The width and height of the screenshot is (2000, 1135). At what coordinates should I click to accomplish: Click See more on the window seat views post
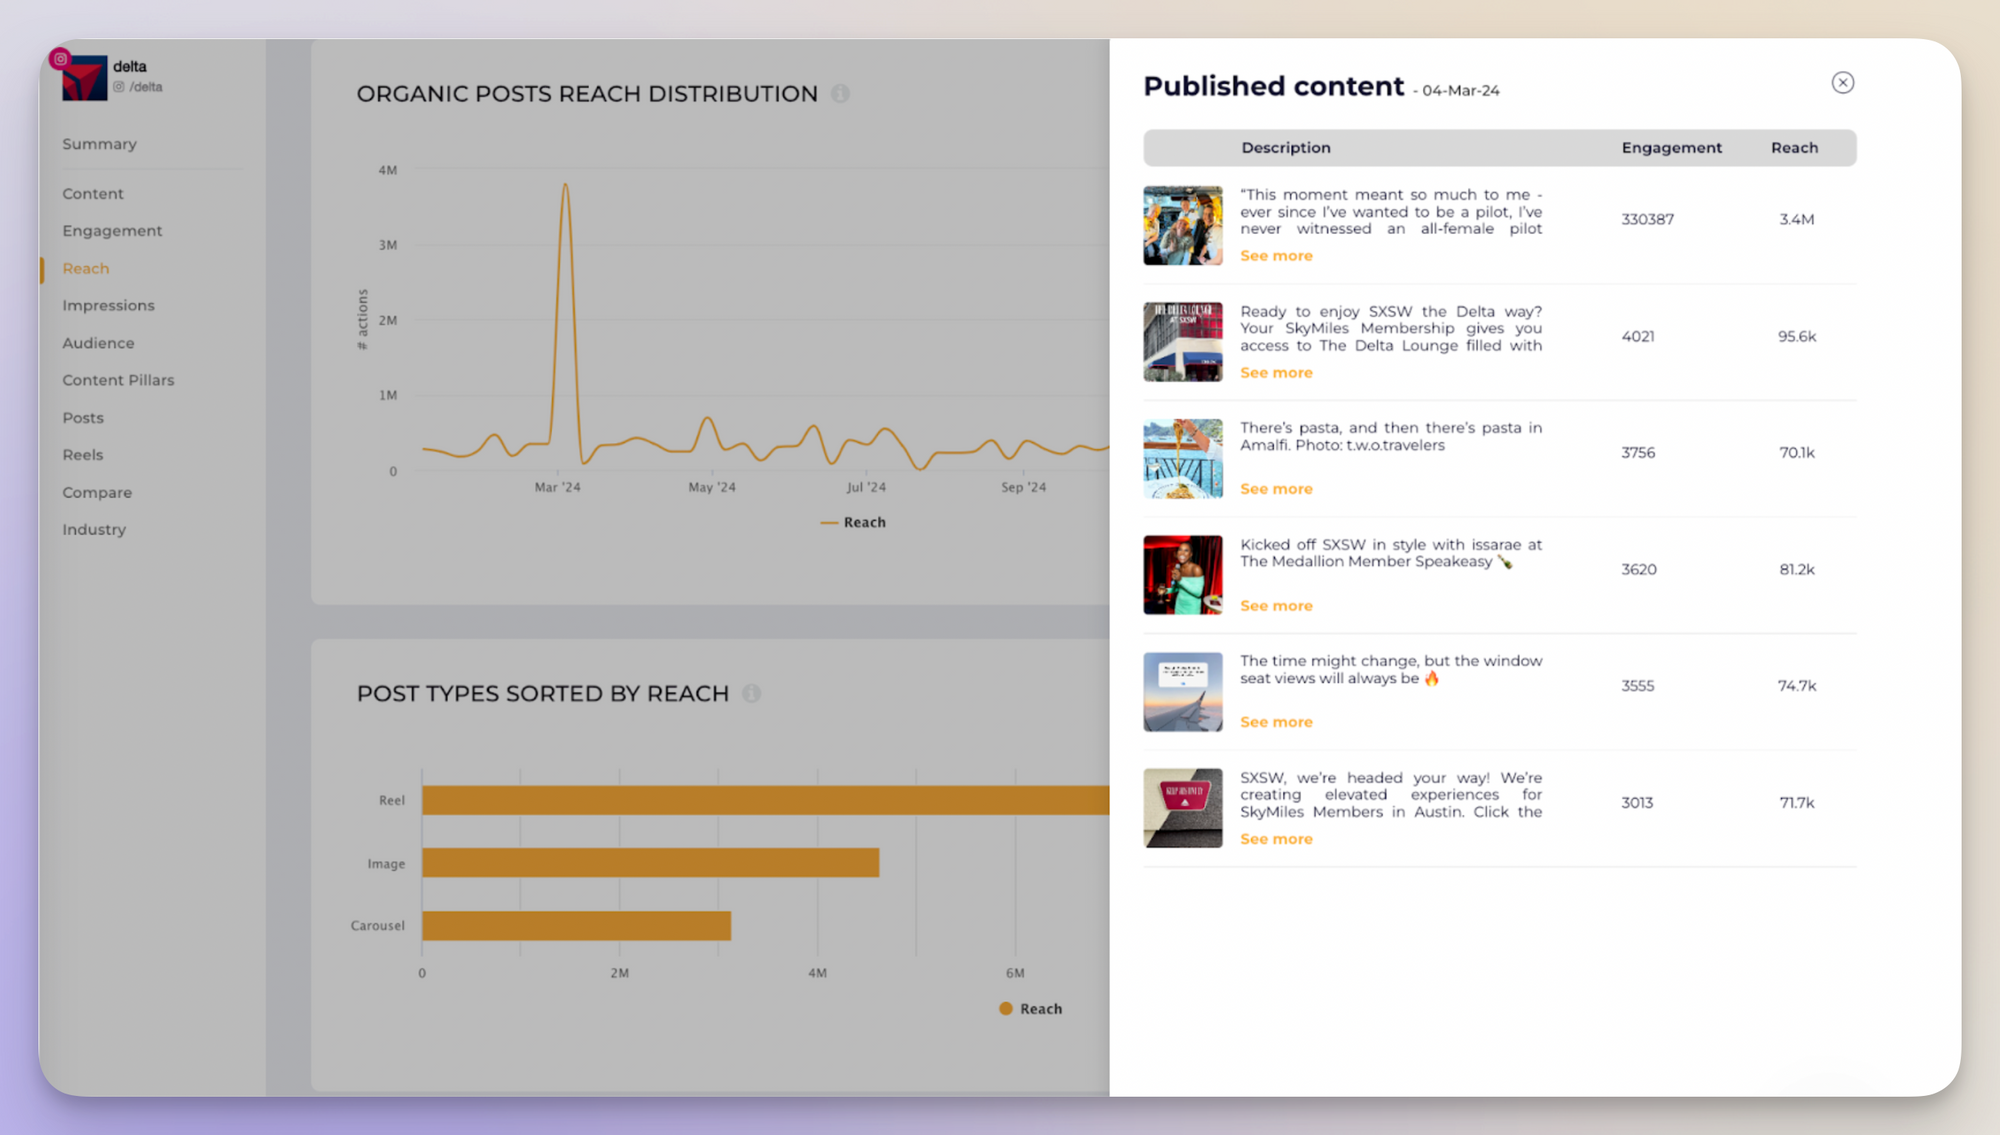pos(1276,721)
